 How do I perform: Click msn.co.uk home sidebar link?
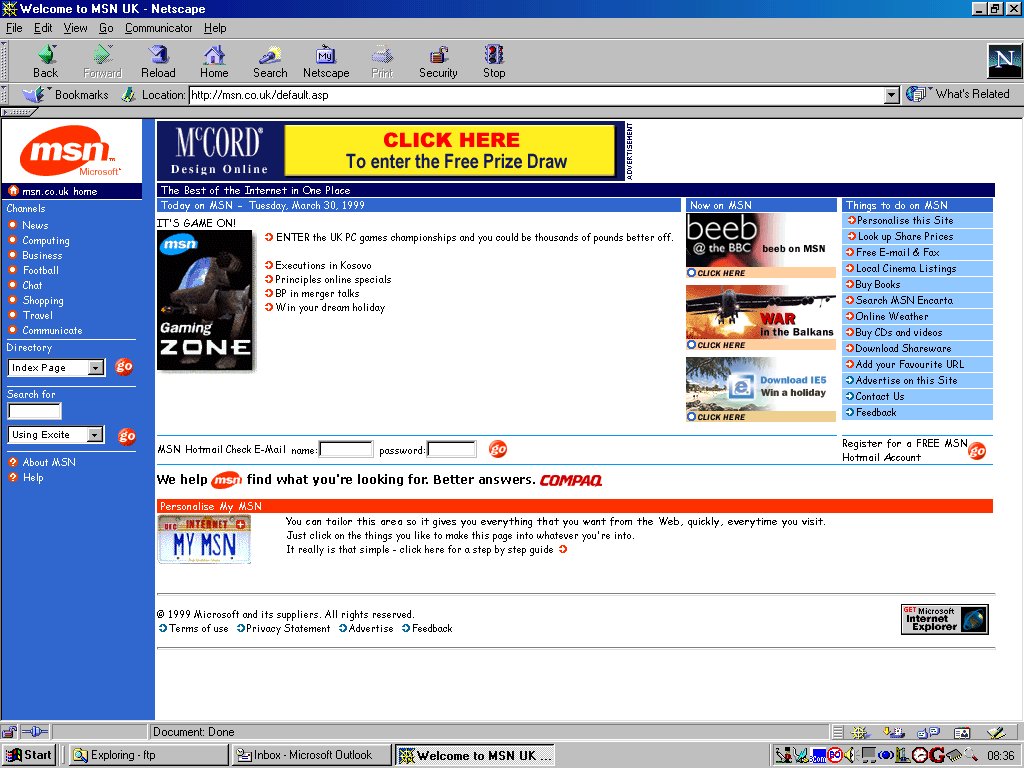59,191
